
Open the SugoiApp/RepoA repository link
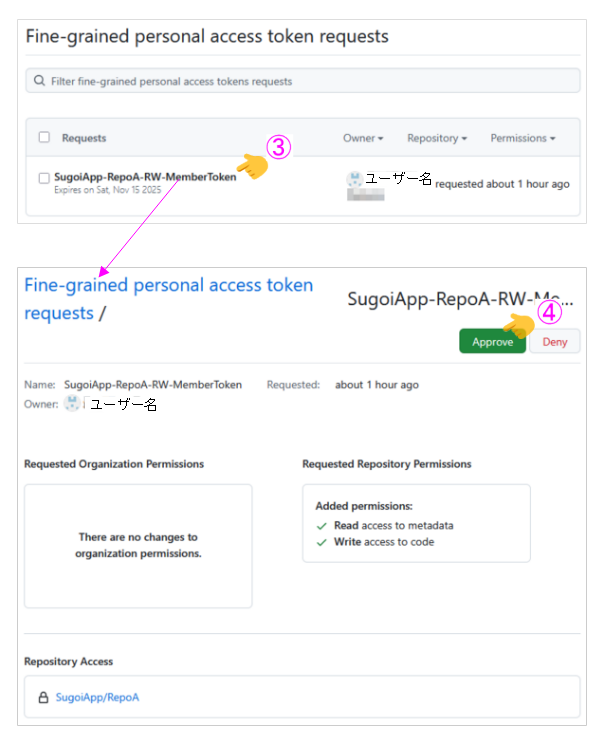pos(97,697)
